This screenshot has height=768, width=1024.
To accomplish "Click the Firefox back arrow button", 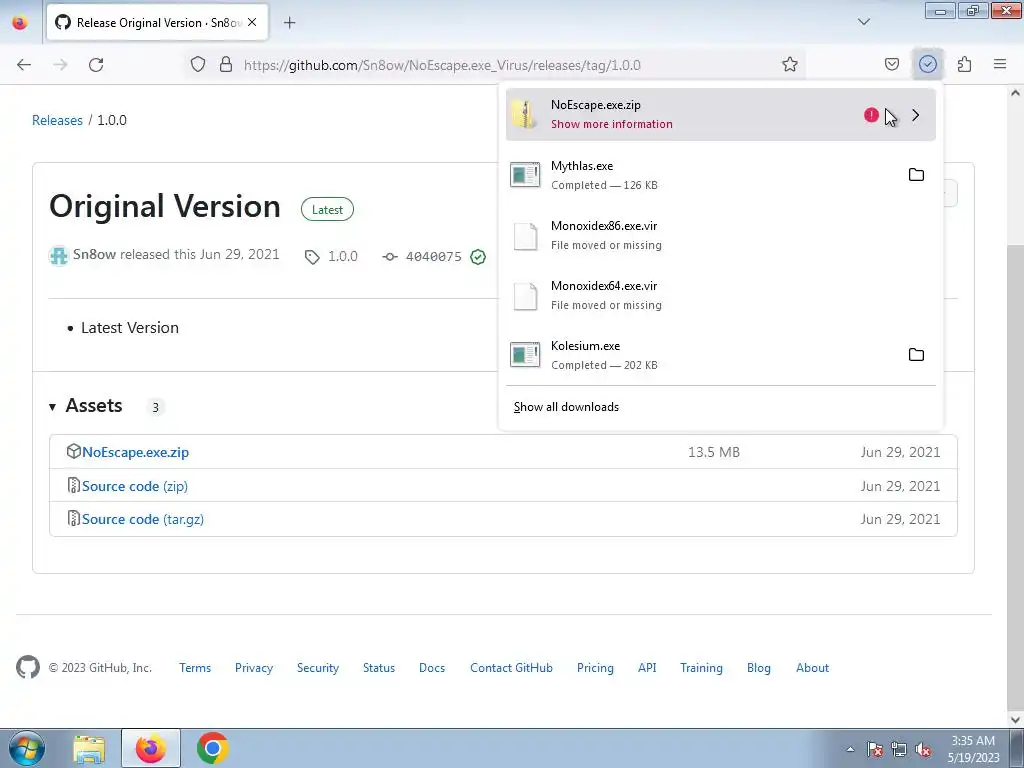I will (x=24, y=65).
